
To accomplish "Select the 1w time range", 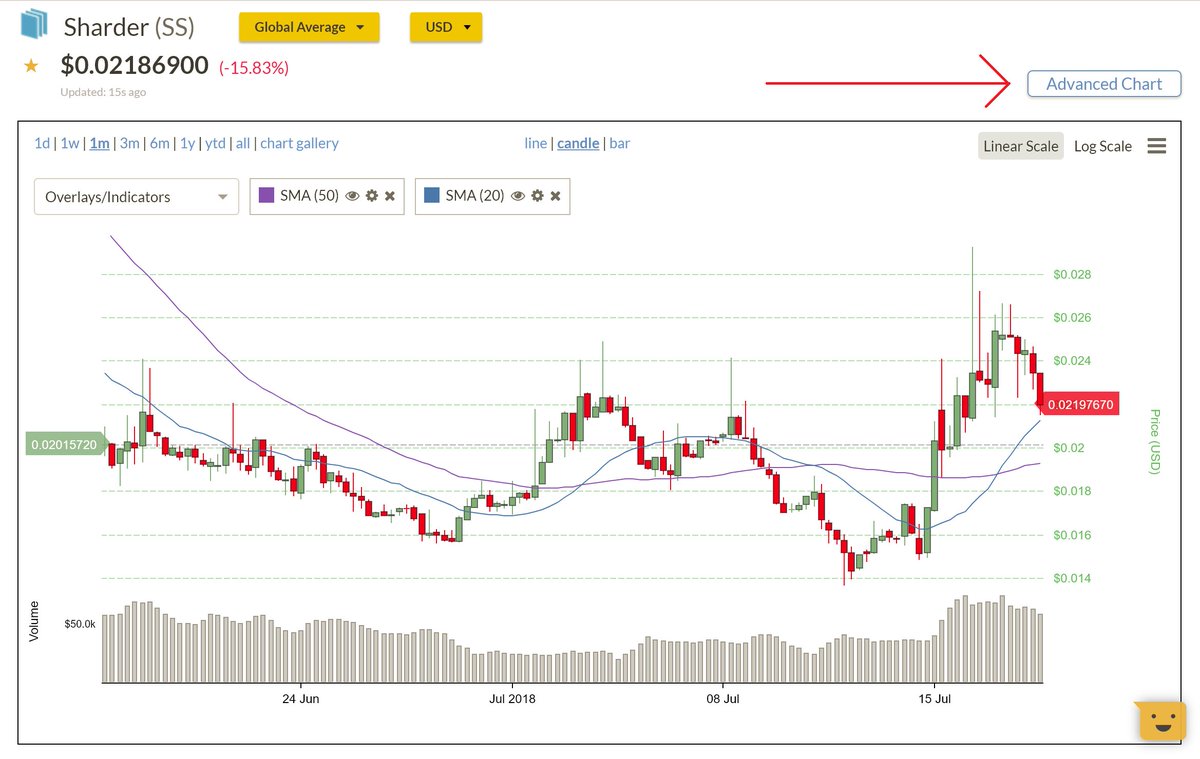I will (x=70, y=143).
